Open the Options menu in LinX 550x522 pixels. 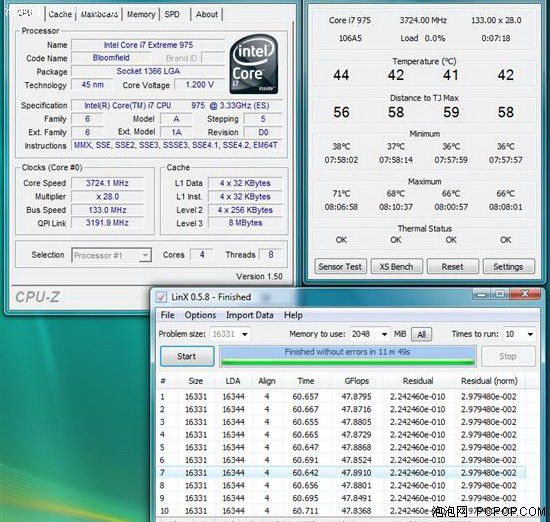click(200, 315)
